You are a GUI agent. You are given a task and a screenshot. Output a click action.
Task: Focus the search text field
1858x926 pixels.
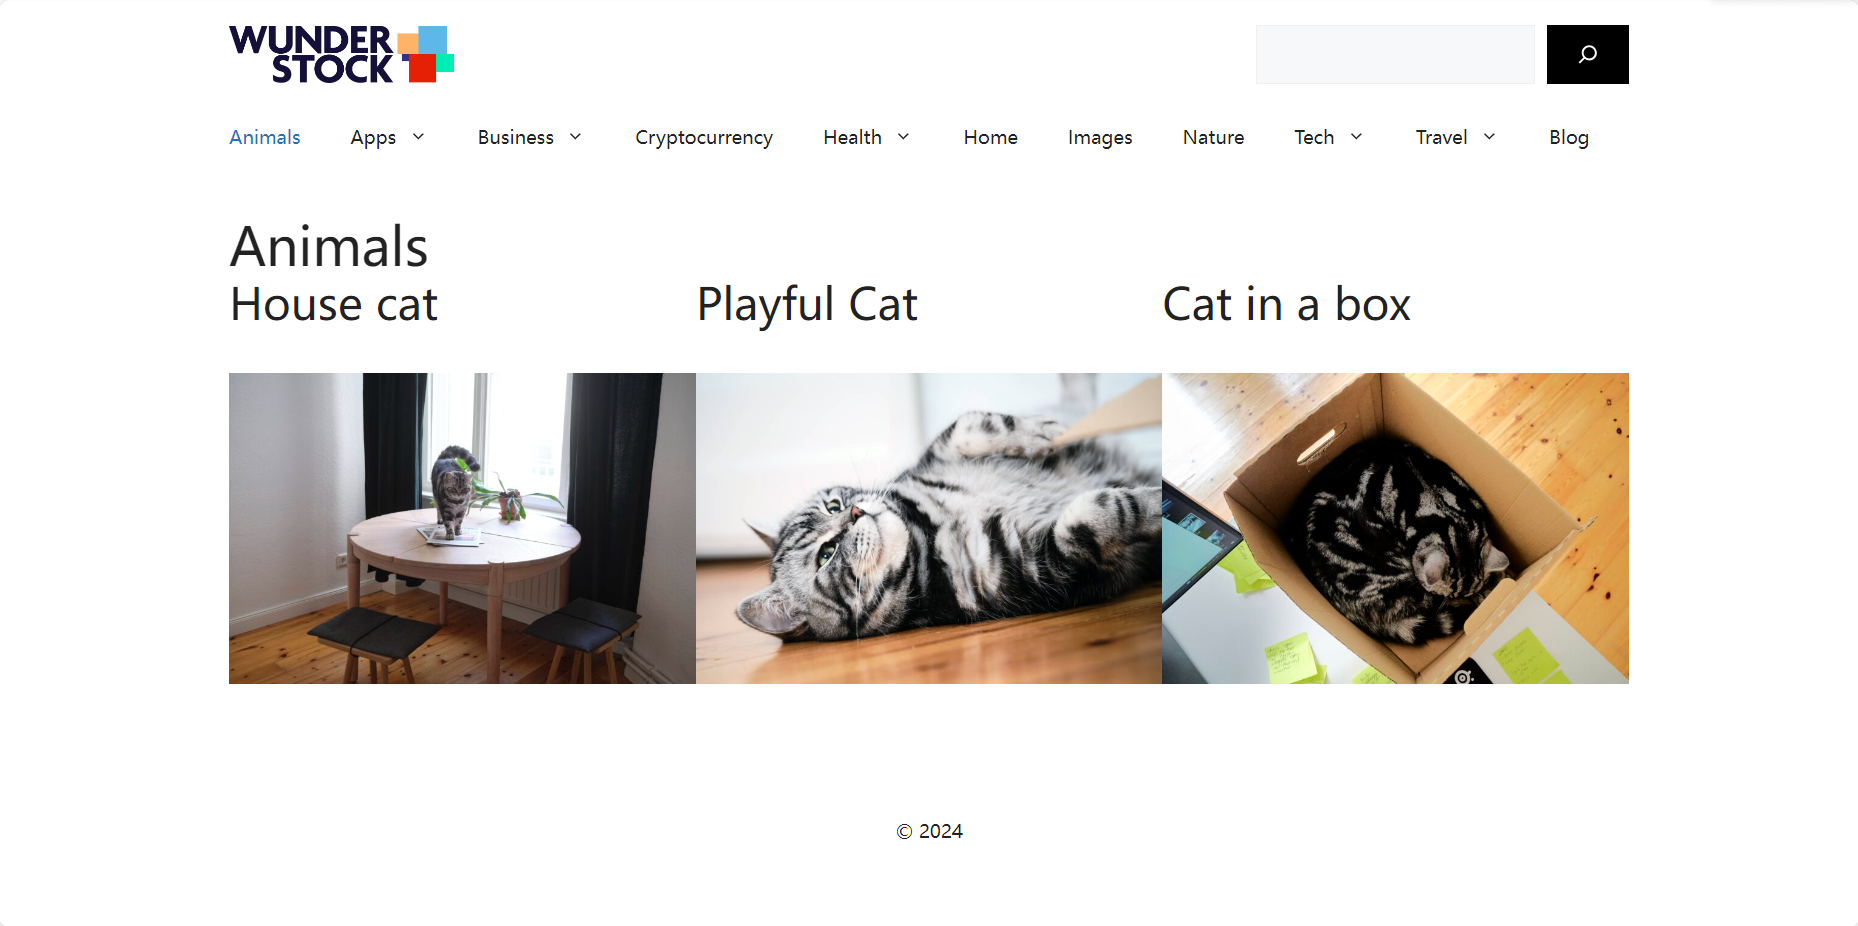click(x=1395, y=54)
